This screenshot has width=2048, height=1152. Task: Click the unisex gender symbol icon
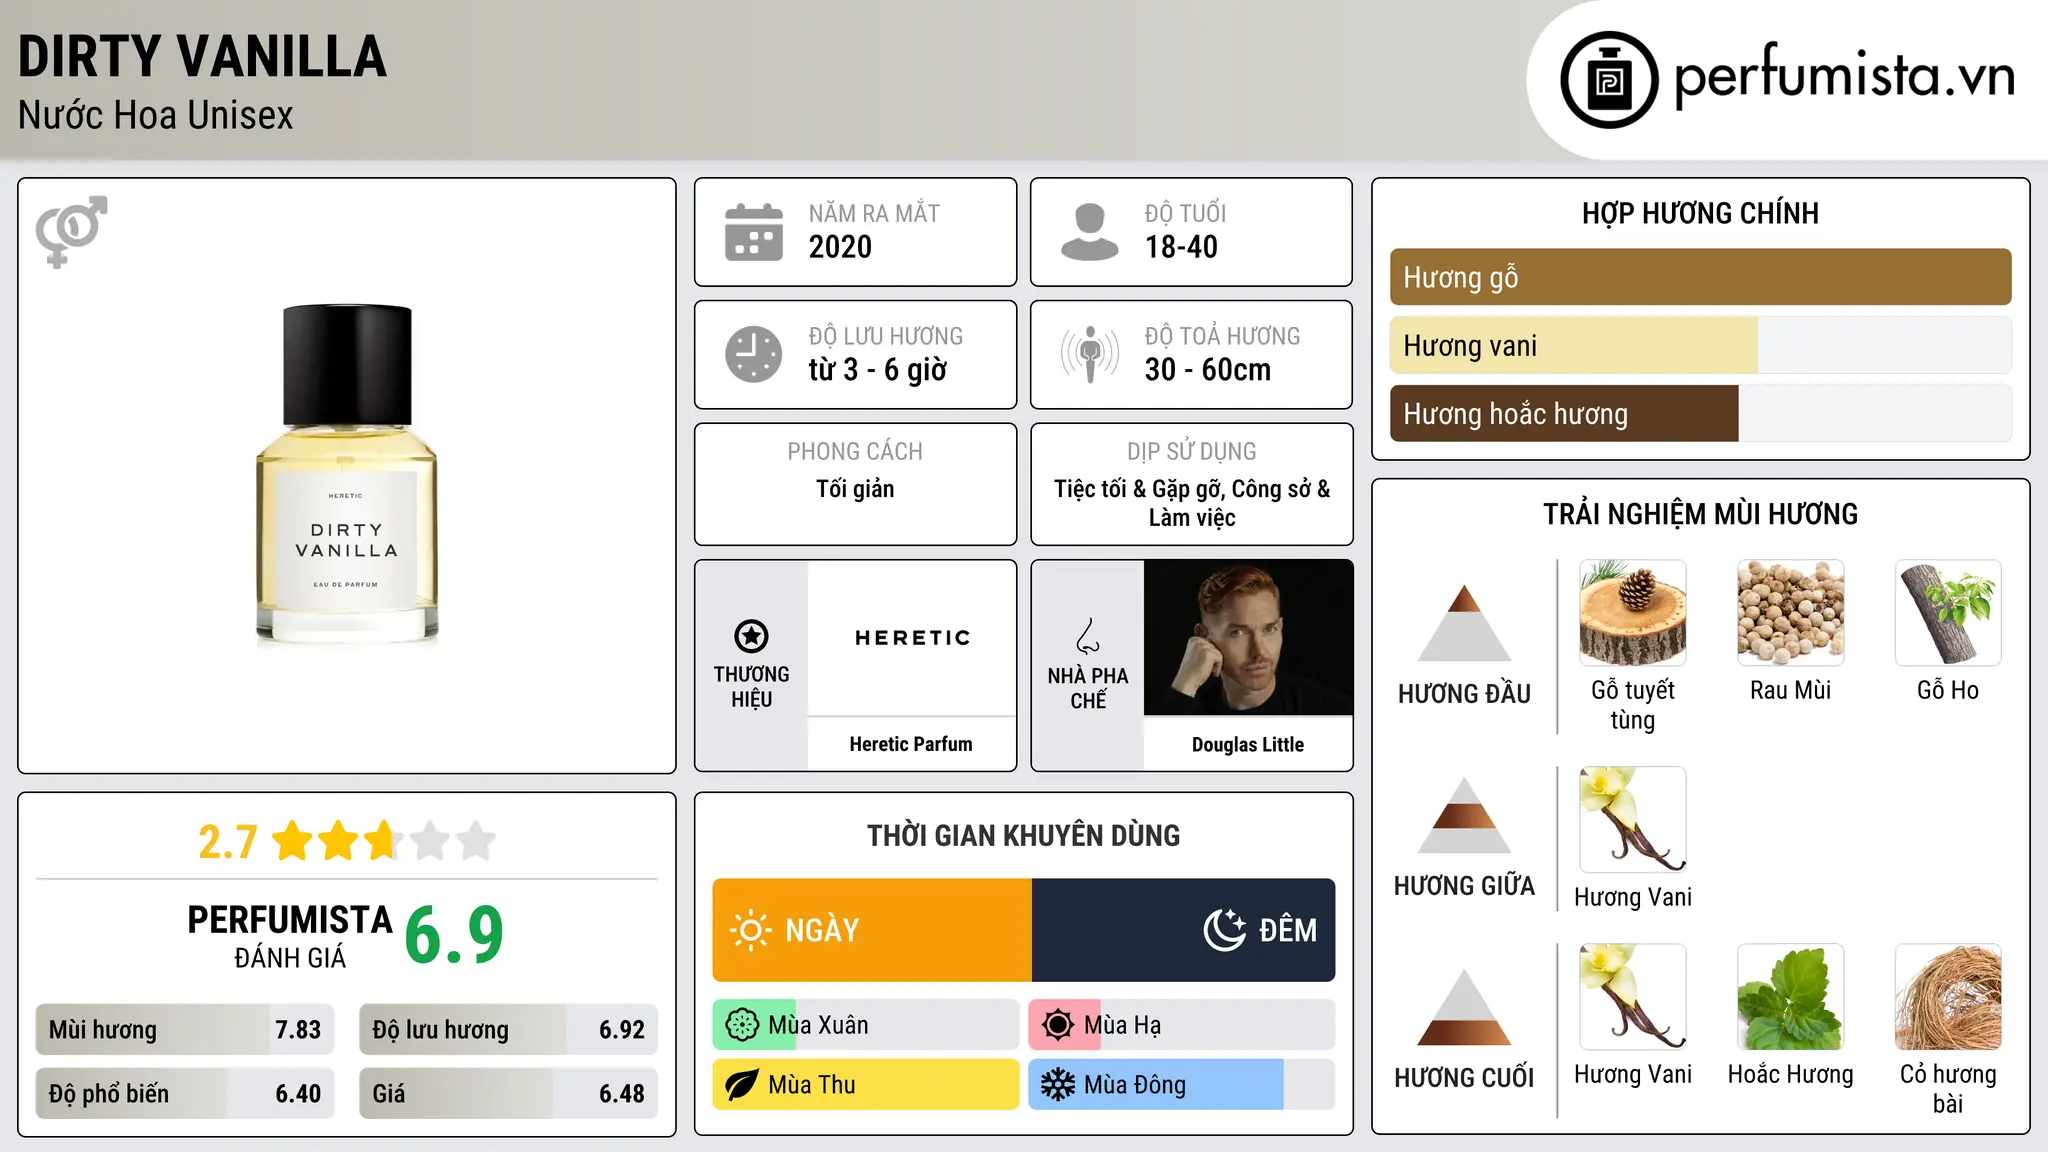tap(71, 231)
